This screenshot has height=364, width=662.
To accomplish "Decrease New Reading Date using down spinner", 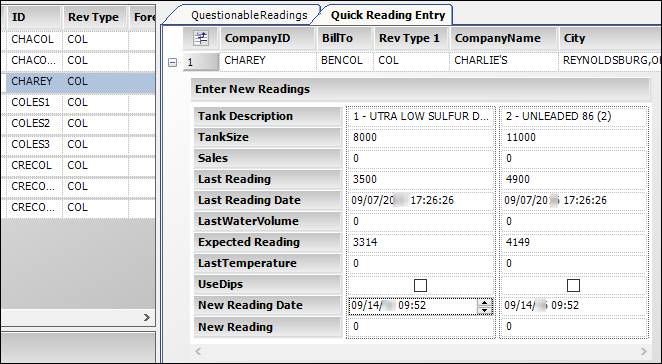I will click(485, 310).
